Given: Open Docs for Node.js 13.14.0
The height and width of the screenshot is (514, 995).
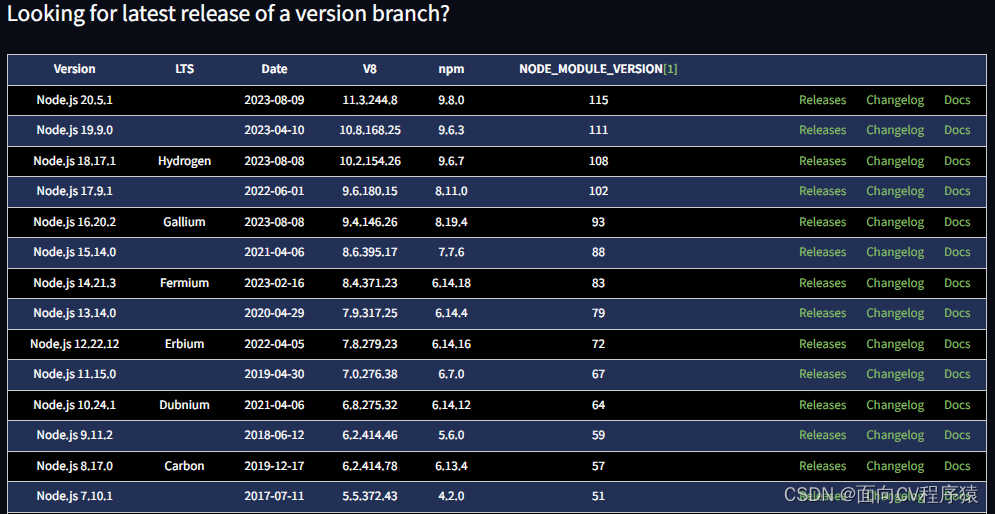Looking at the screenshot, I should click(957, 313).
